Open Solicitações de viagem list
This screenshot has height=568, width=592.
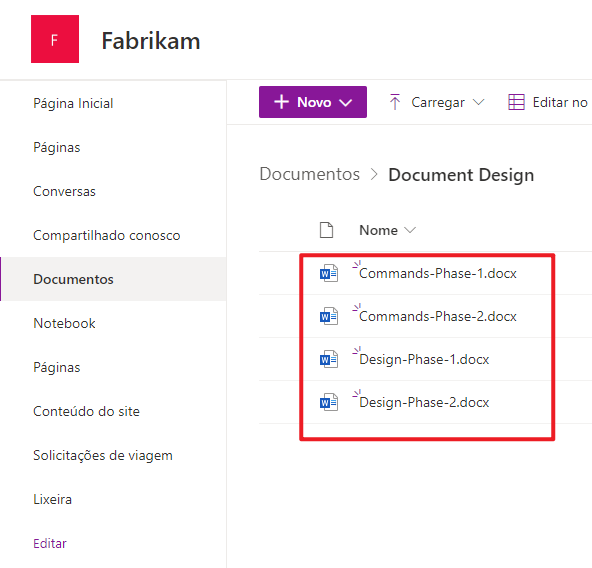coord(103,455)
